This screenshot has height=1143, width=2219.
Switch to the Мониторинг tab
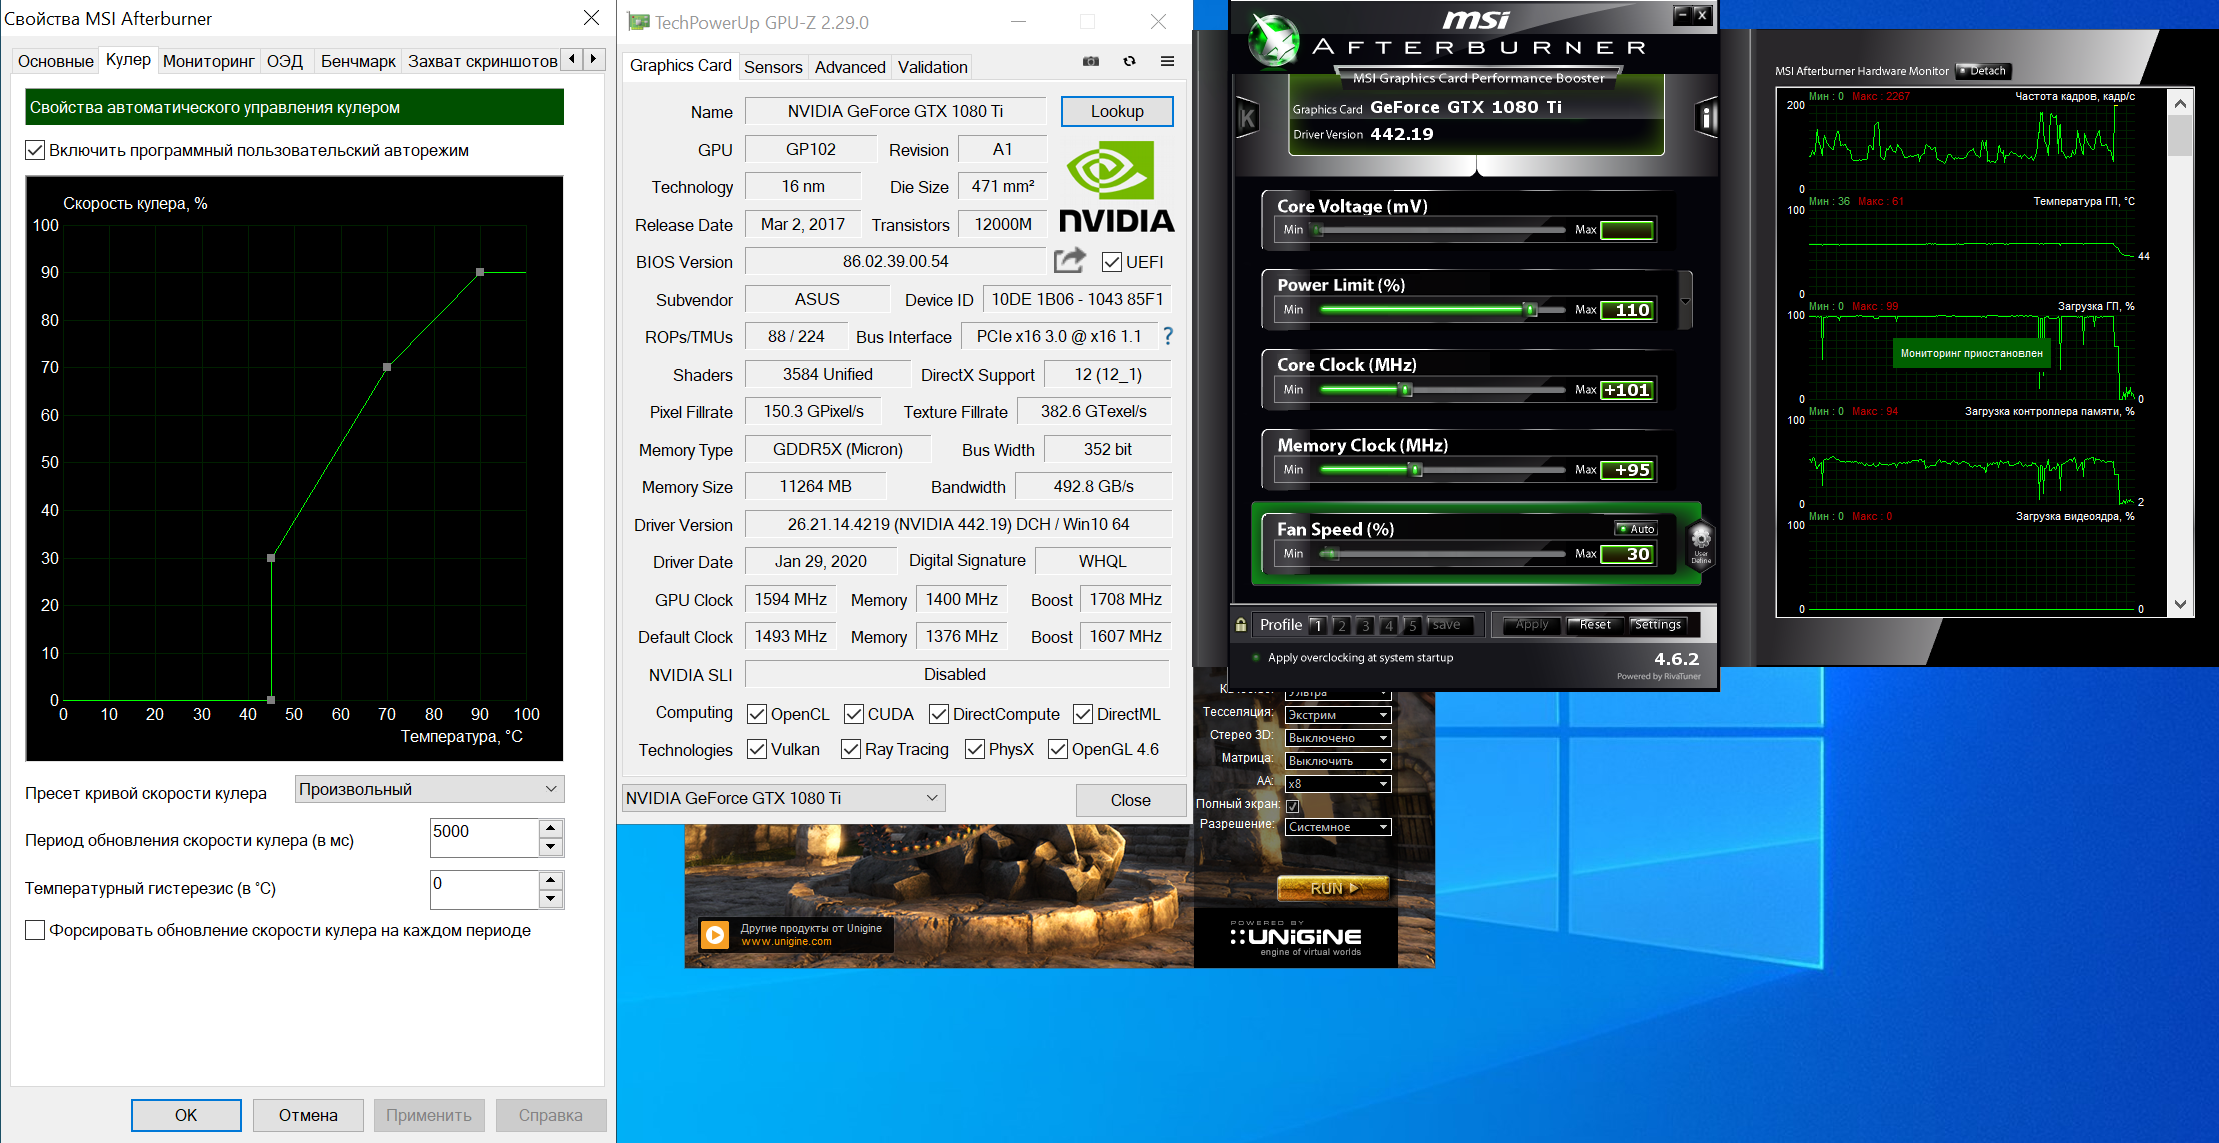[x=208, y=61]
